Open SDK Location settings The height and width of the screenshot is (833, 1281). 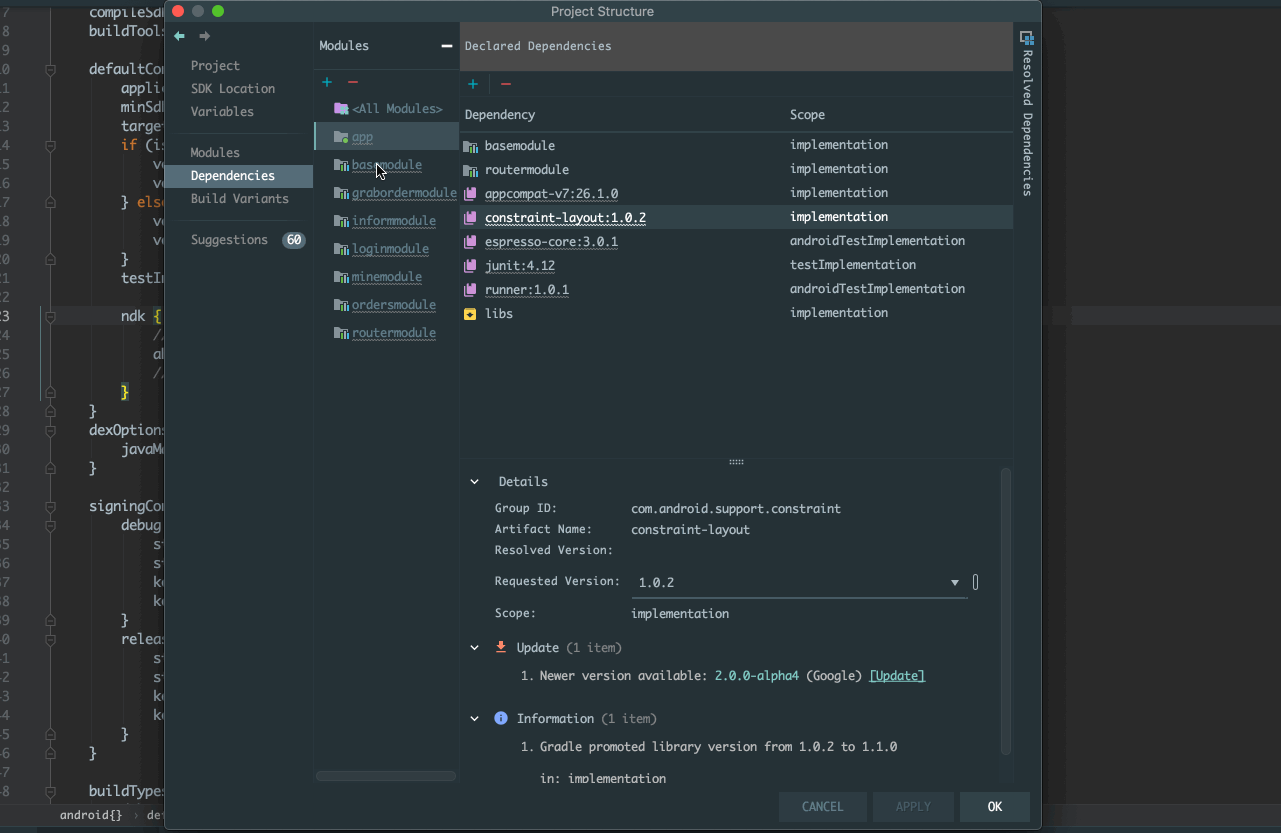point(233,88)
